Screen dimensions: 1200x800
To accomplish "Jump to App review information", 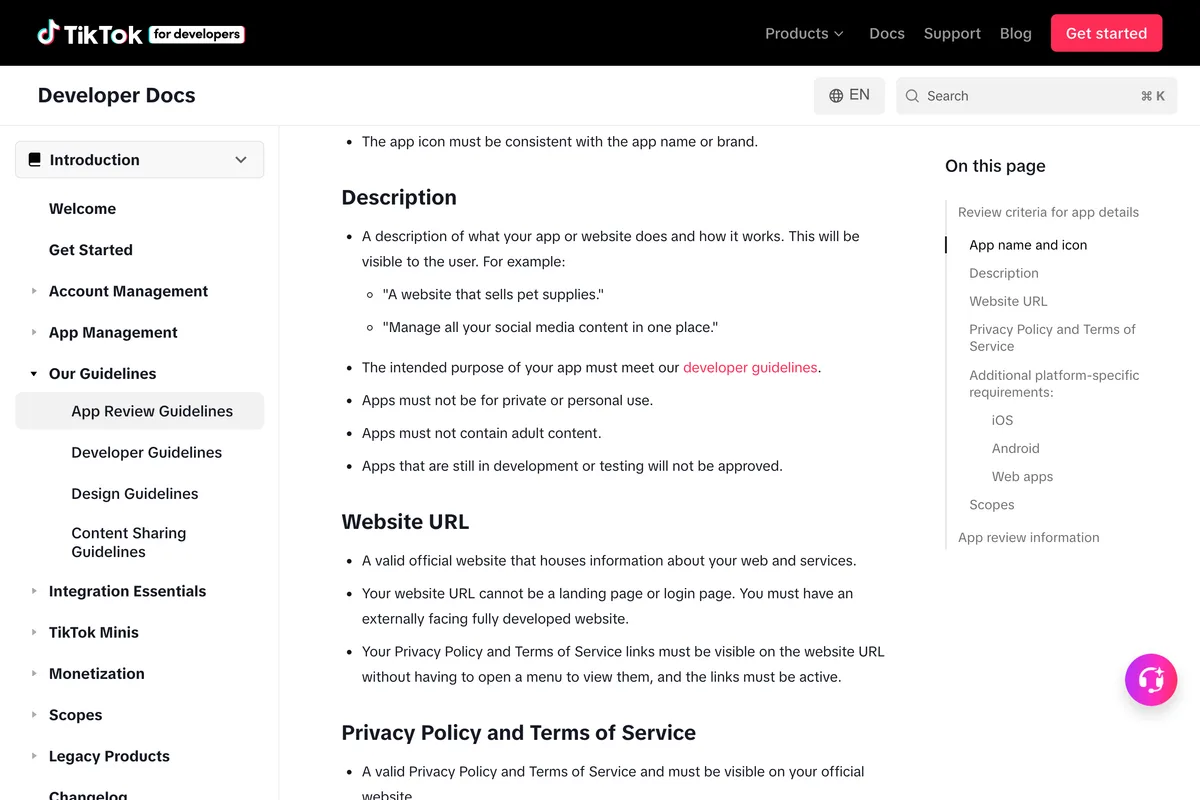I will [1028, 537].
